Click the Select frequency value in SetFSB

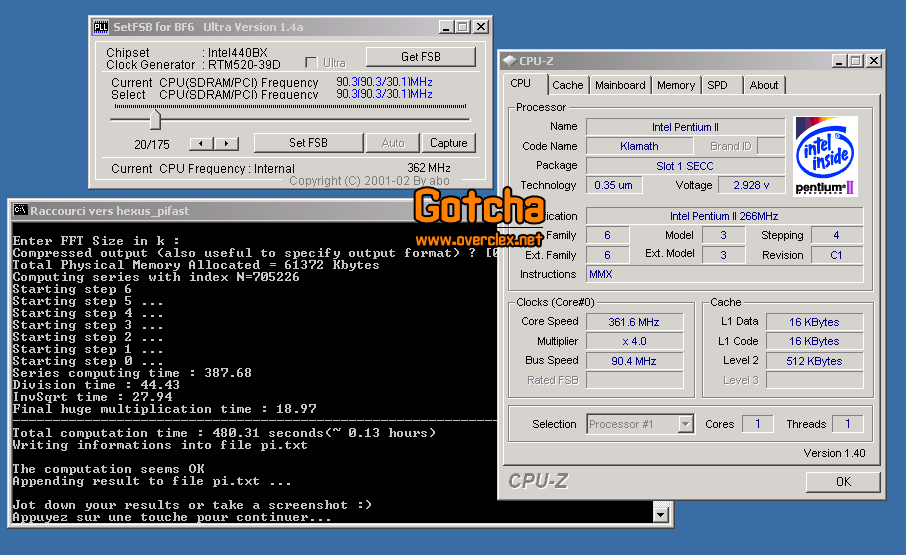point(384,94)
